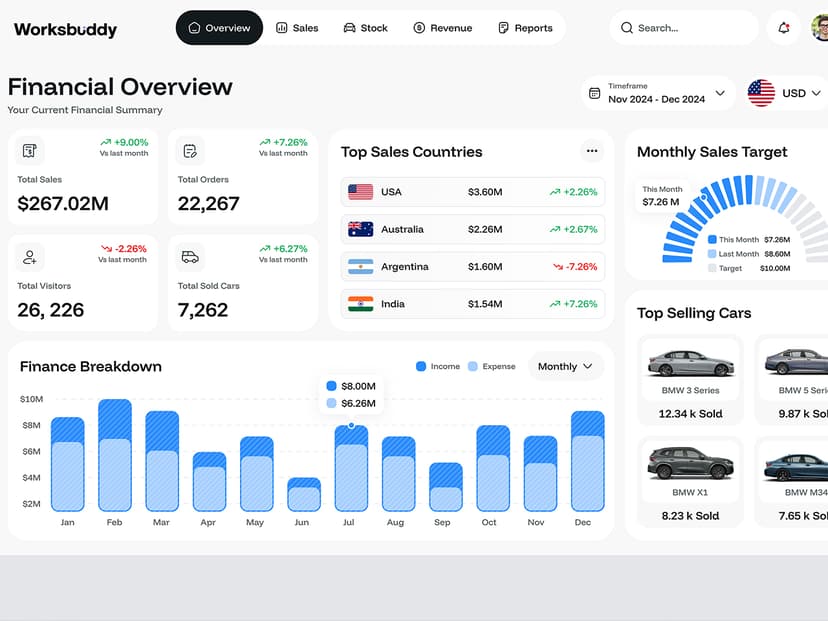Open the Monthly period dropdown

point(565,366)
